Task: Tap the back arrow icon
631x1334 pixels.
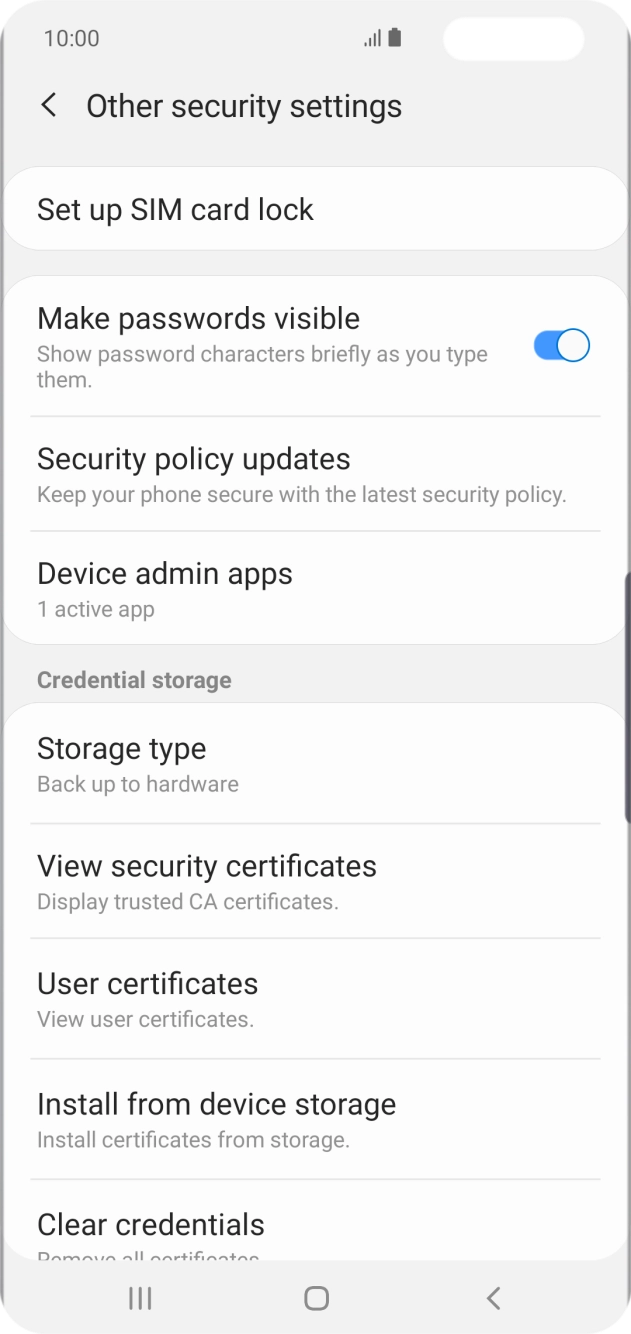Action: (48, 105)
